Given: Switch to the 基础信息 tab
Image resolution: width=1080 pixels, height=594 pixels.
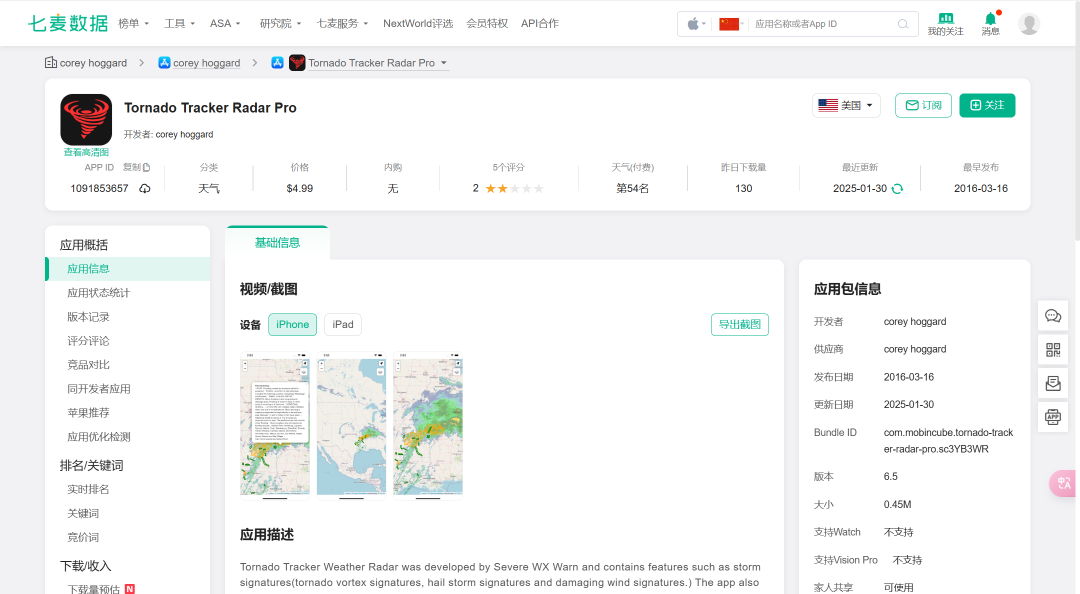Looking at the screenshot, I should pos(278,243).
